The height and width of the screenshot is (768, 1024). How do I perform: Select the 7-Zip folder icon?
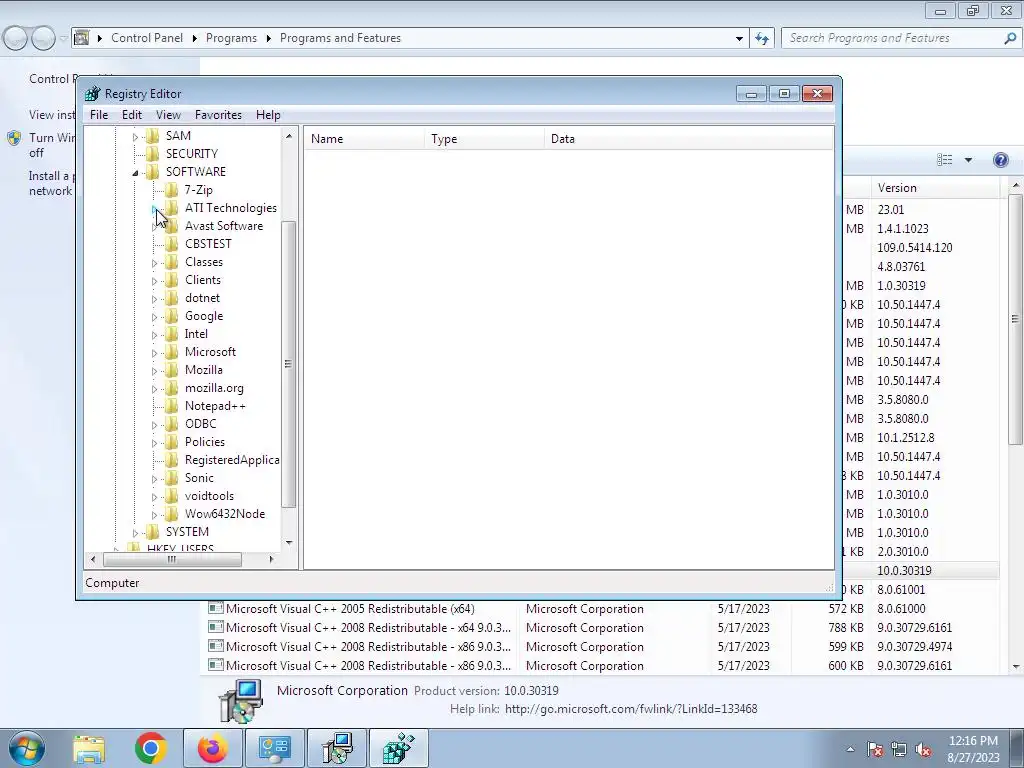(x=172, y=190)
